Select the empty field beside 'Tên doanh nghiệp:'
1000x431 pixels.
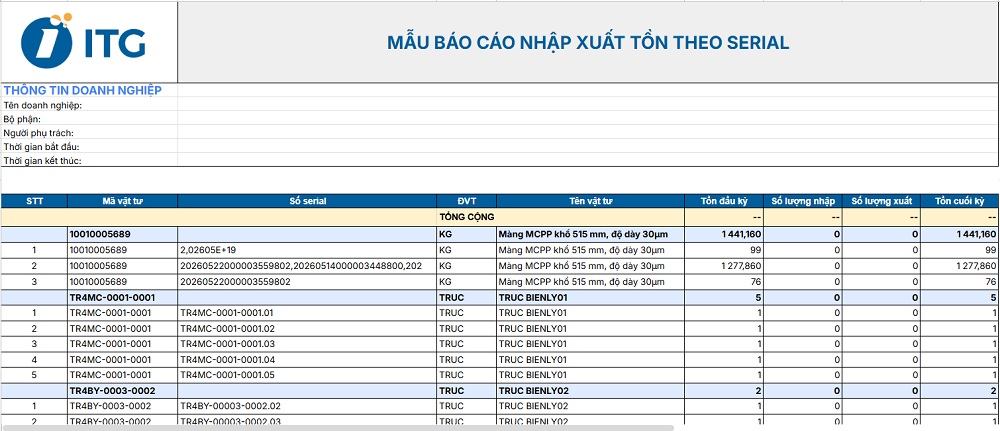[x=588, y=105]
